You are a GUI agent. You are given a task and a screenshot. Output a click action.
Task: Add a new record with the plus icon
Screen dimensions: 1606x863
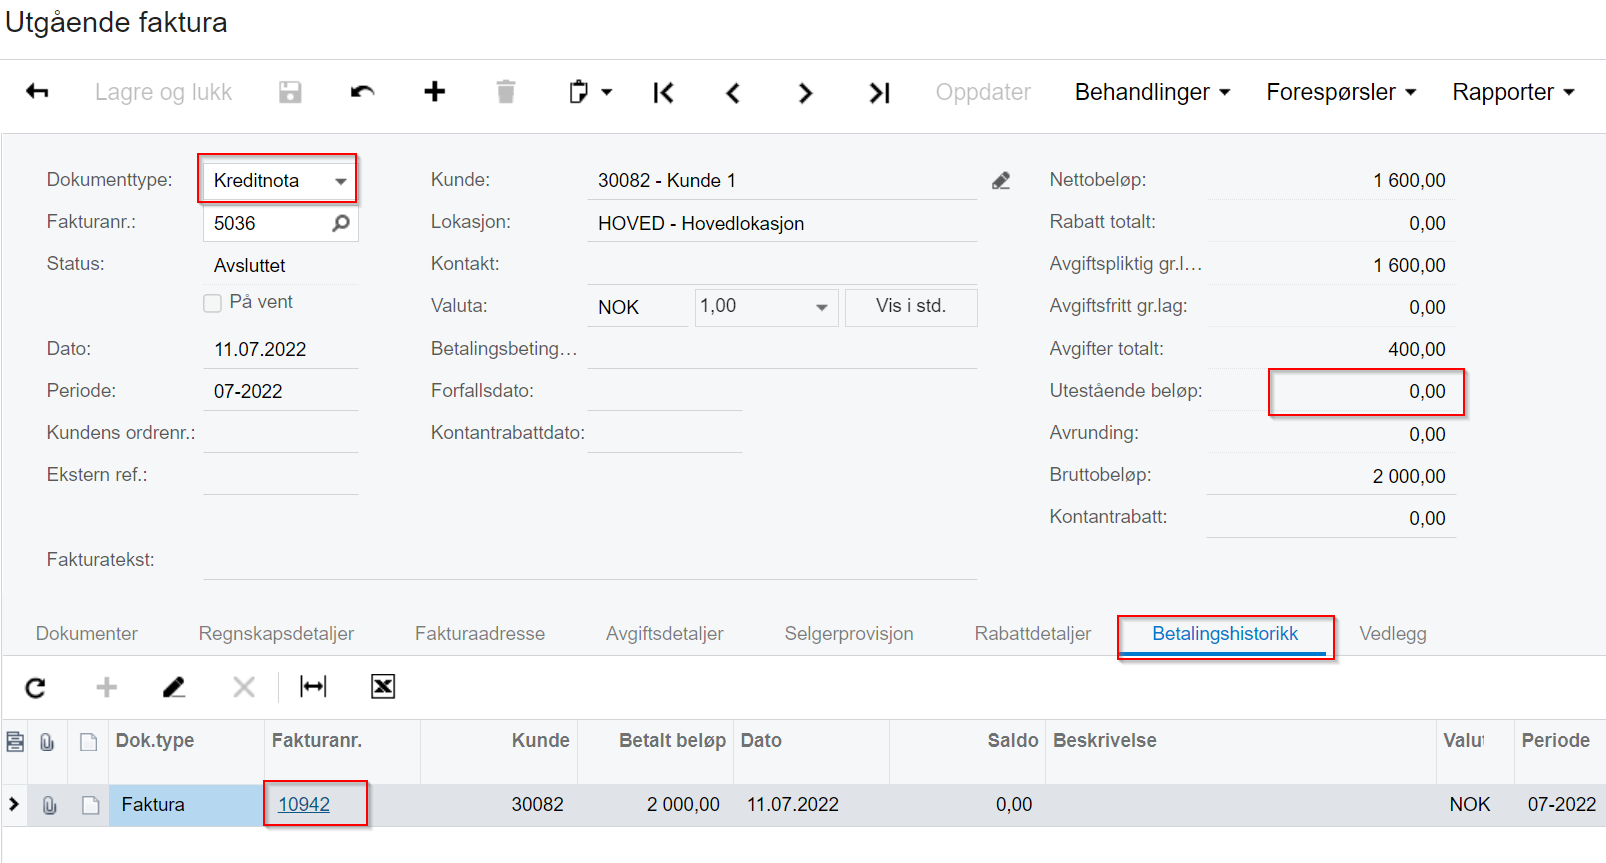434,92
